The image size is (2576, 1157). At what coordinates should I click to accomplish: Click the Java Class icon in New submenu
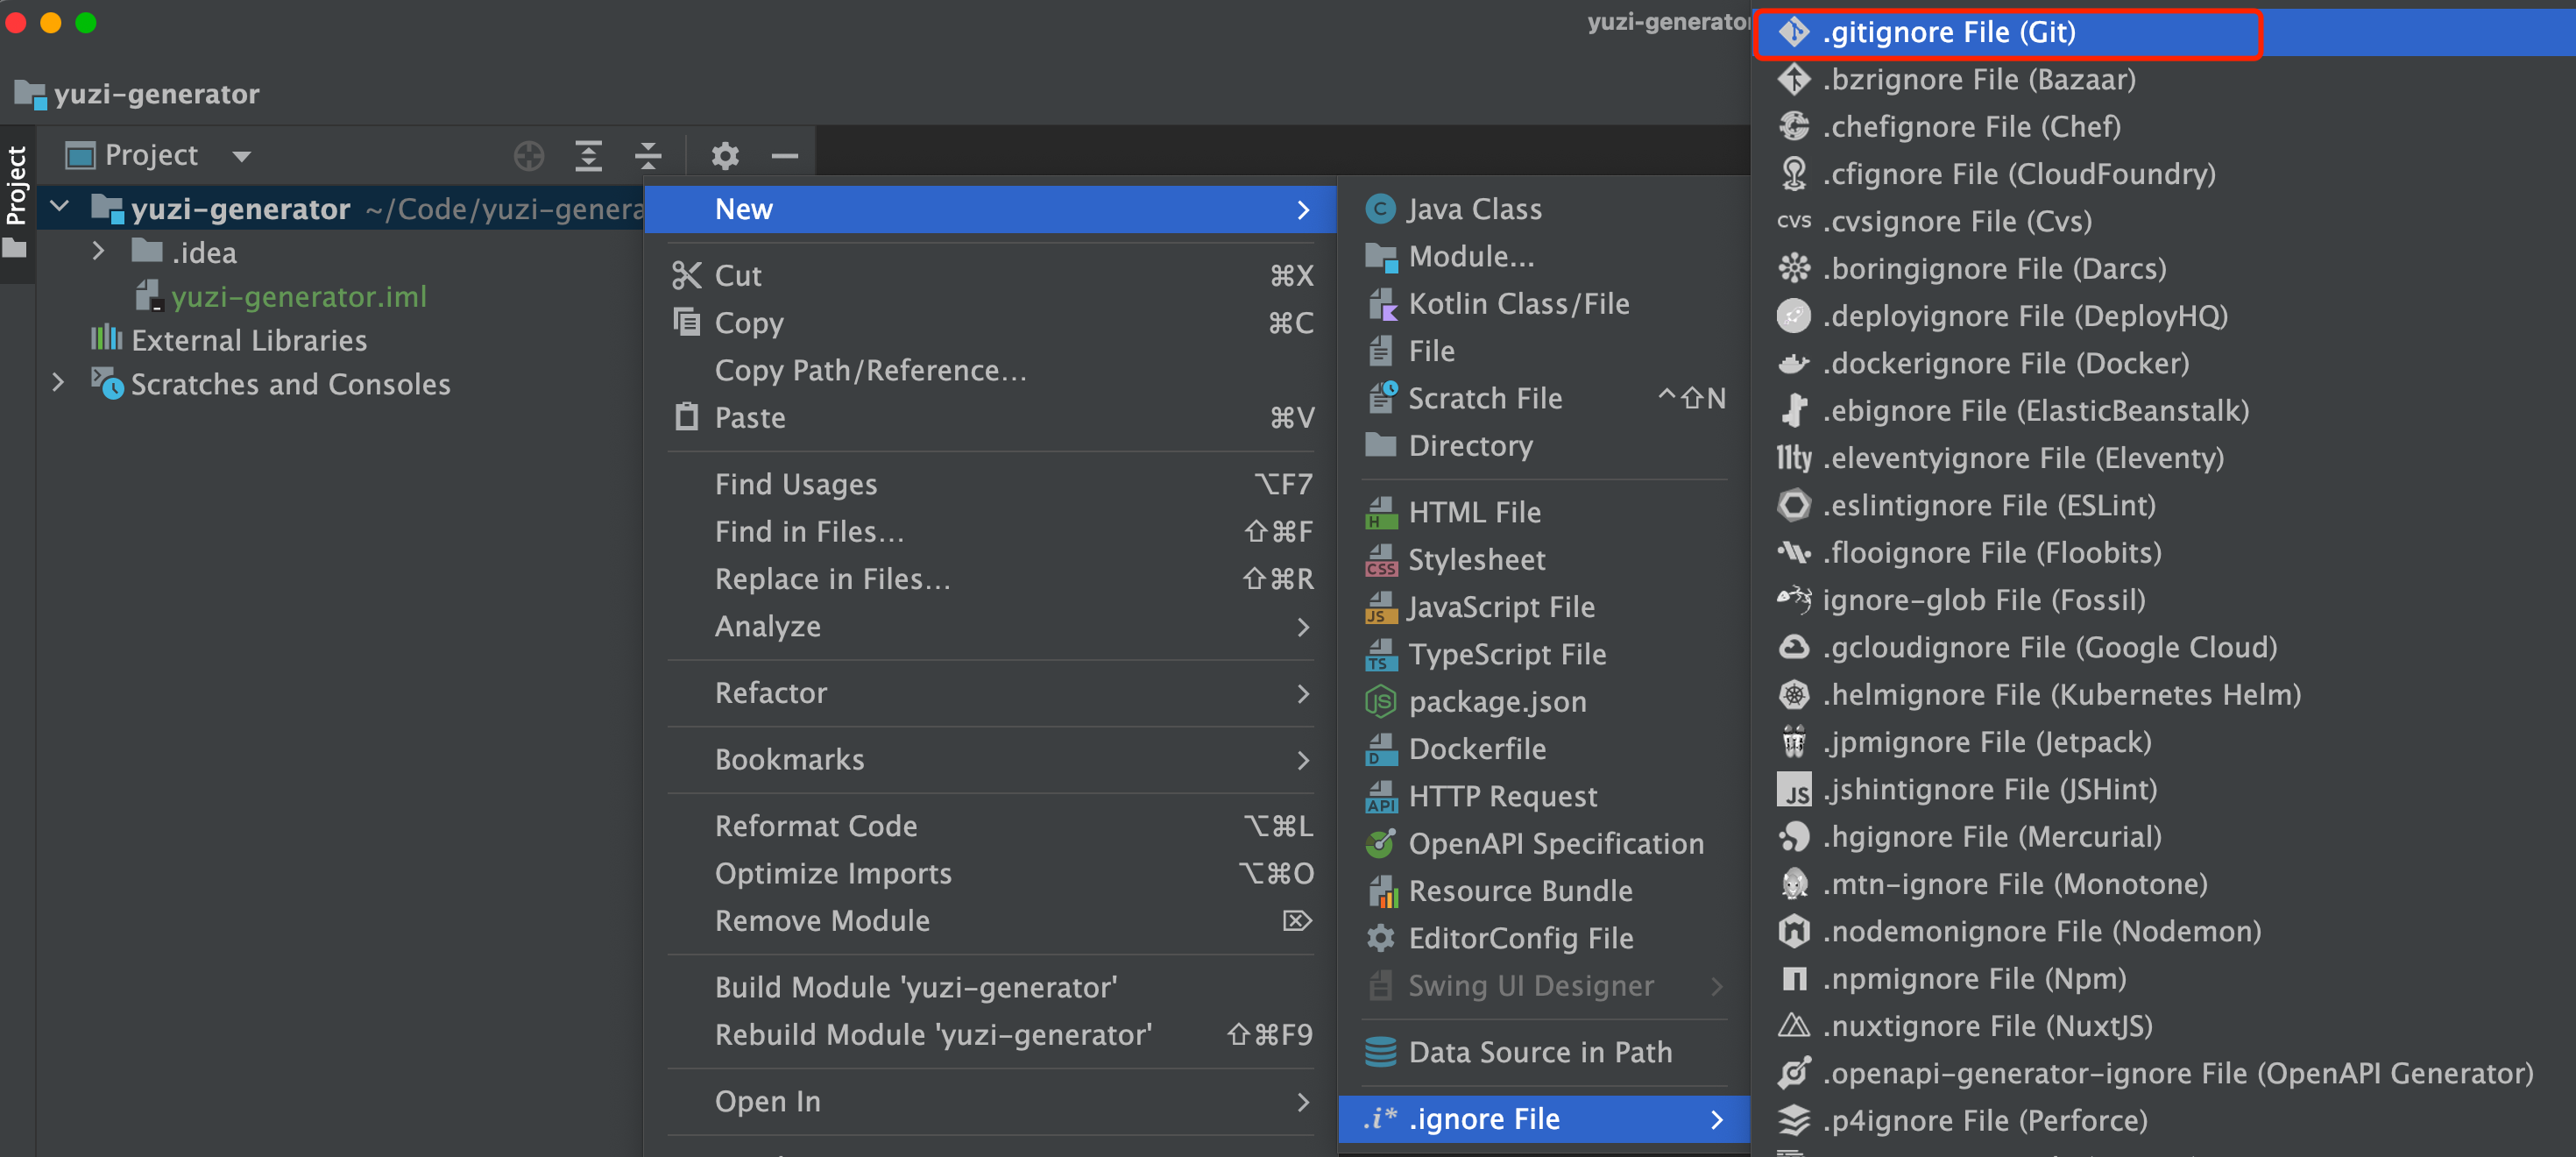[1380, 209]
